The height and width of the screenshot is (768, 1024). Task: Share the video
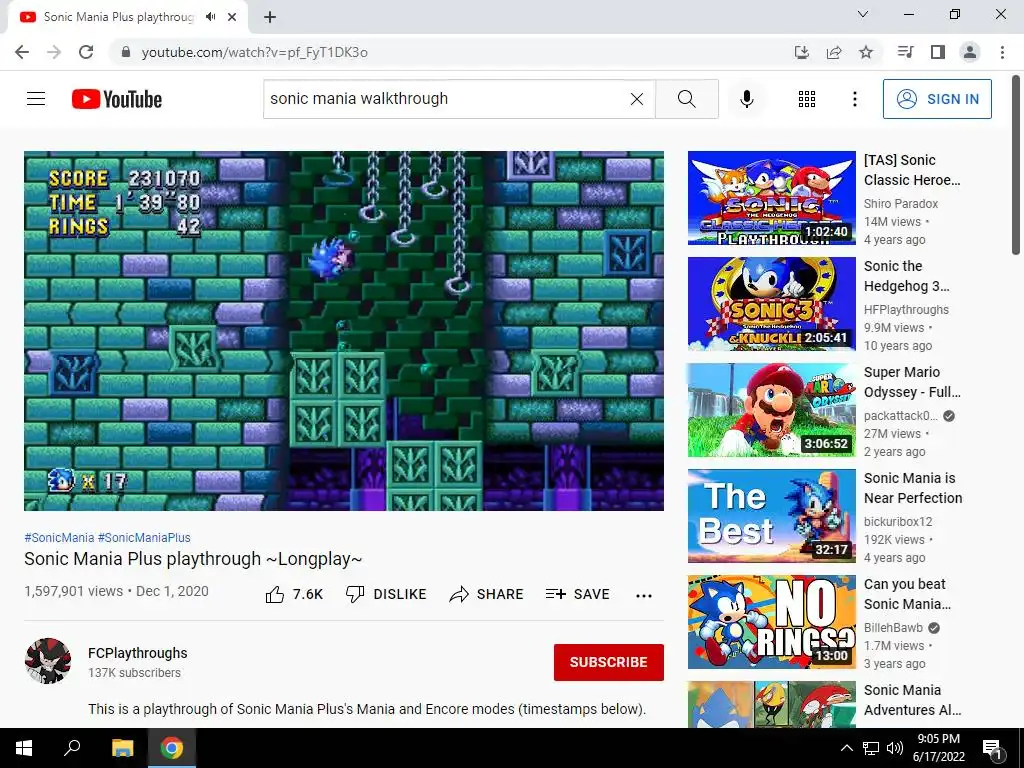tap(486, 594)
